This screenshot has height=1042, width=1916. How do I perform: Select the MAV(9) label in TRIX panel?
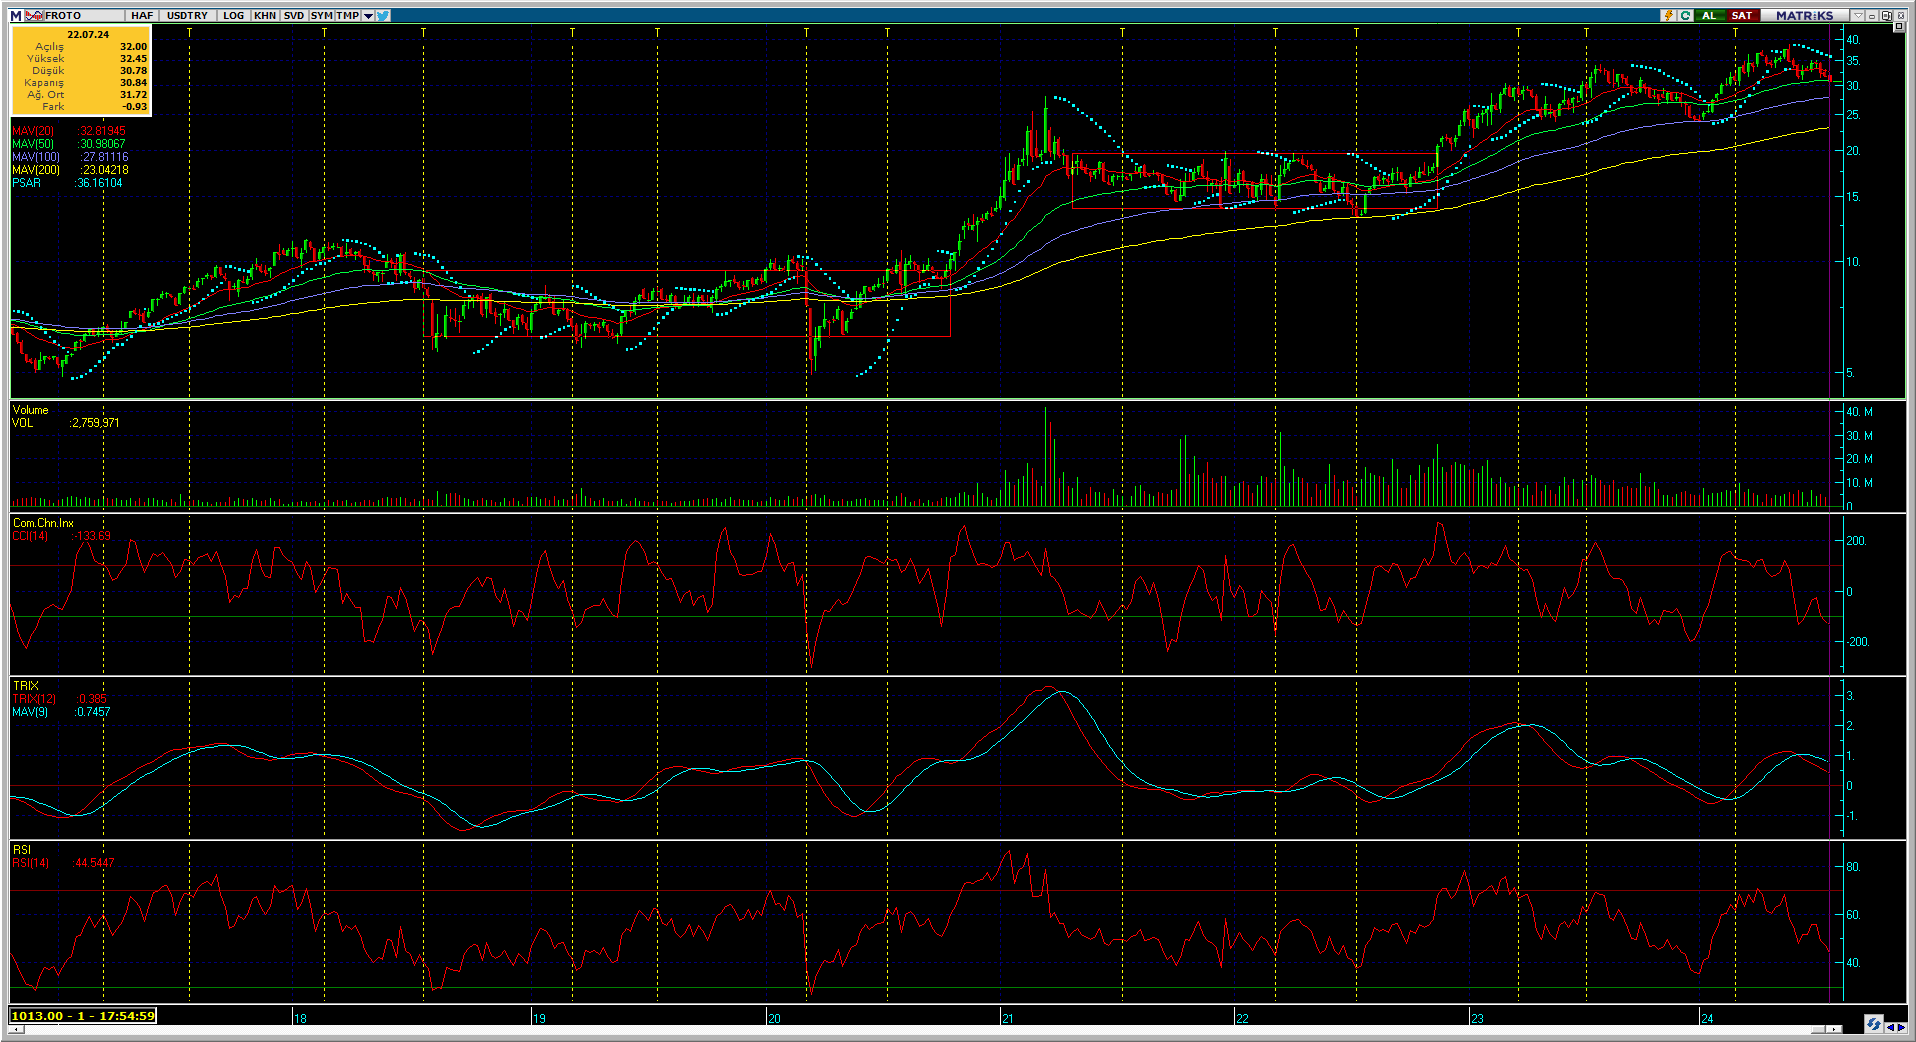[x=30, y=712]
